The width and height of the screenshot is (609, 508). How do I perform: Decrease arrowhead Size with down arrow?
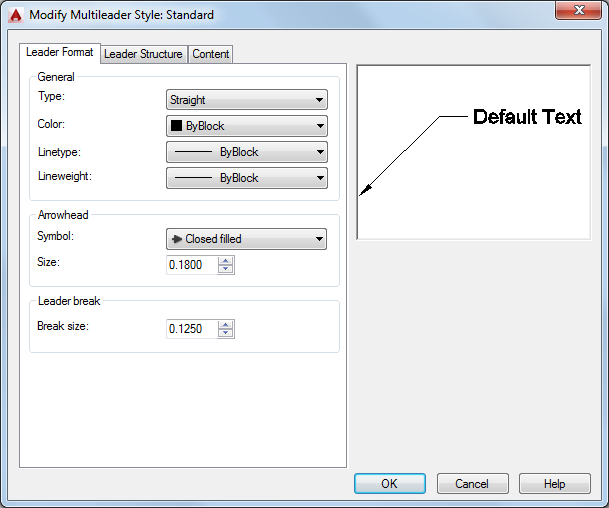pyautogui.click(x=226, y=269)
